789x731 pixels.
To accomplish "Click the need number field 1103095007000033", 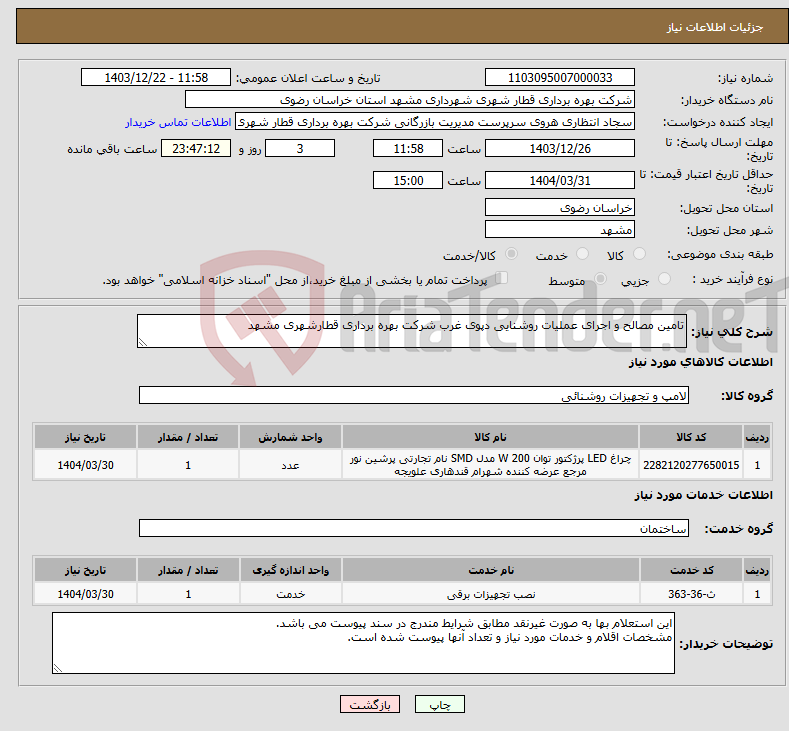I will 560,77.
